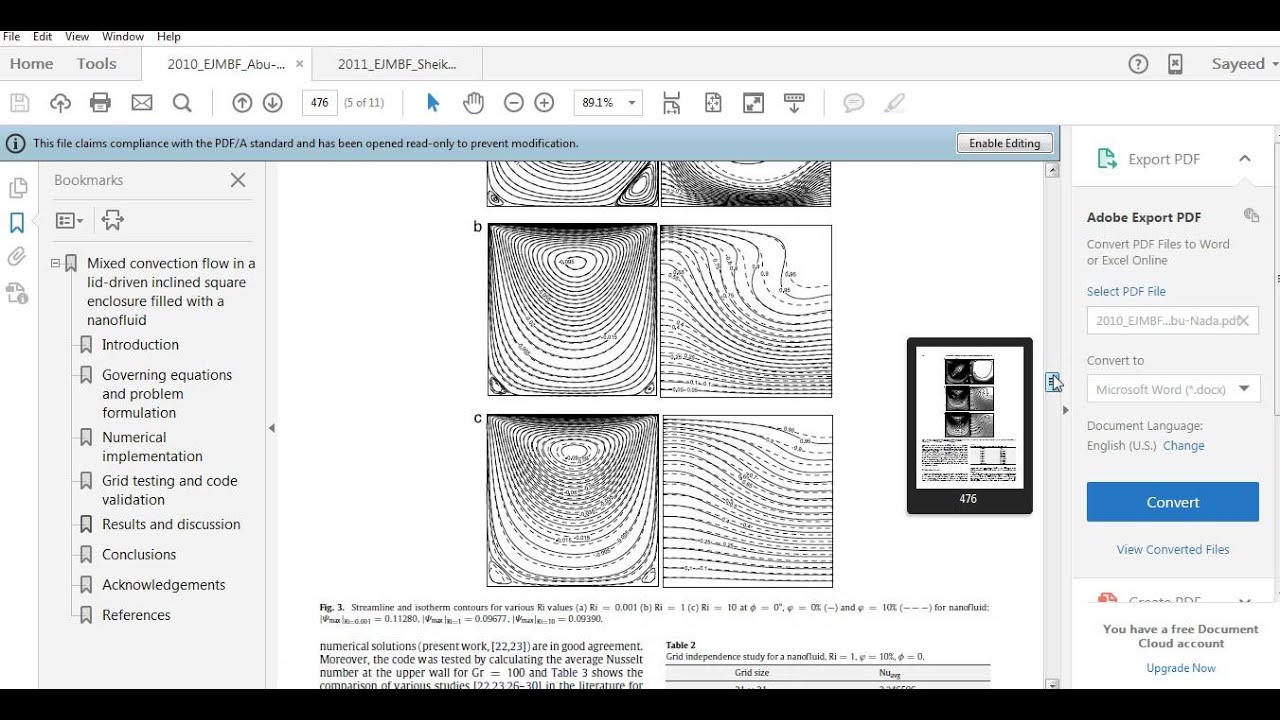Screen dimensions: 1280x720
Task: Print the document using printer icon
Action: point(100,102)
